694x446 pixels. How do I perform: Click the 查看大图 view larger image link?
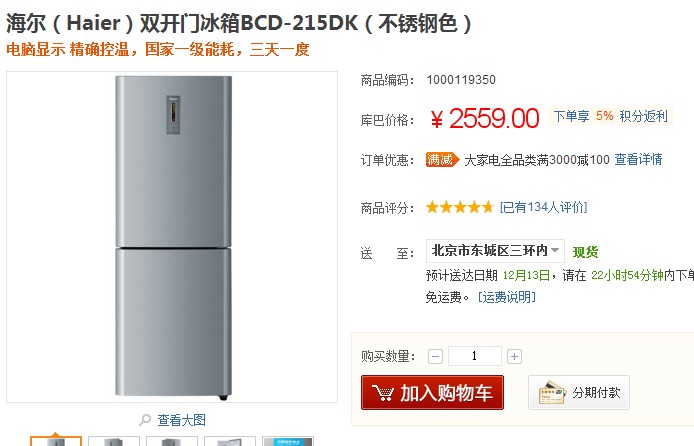tap(181, 420)
